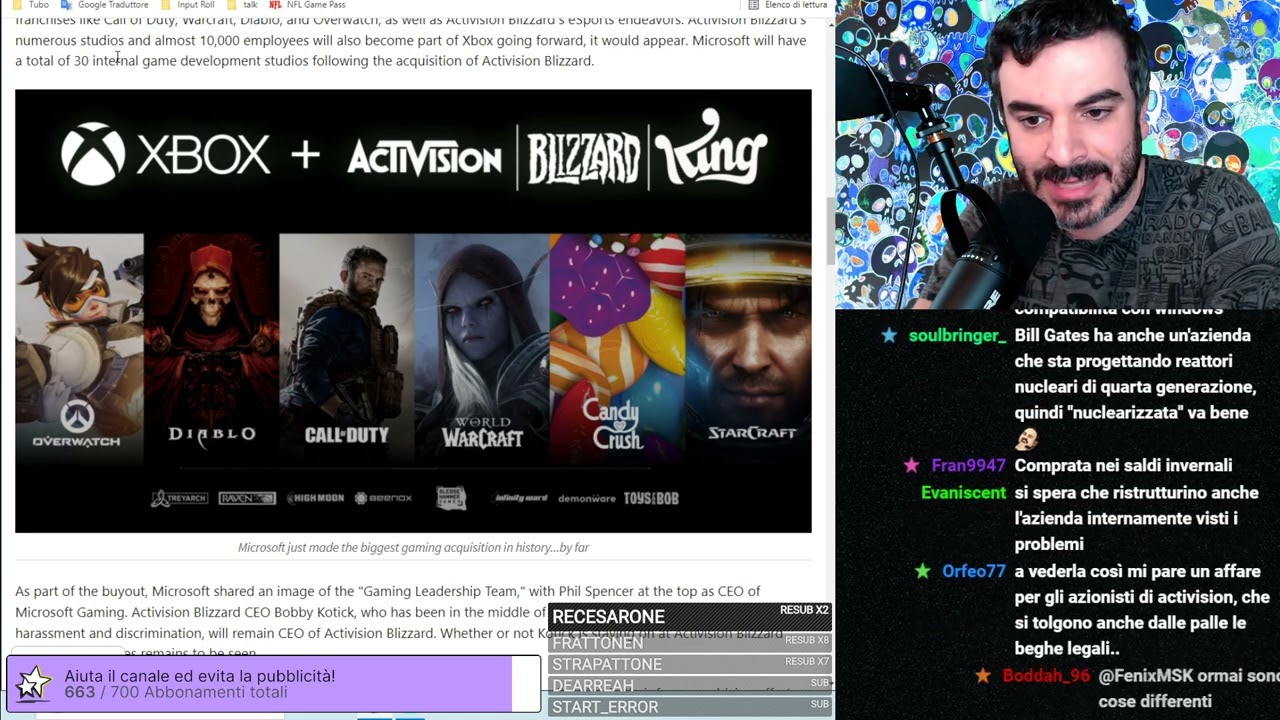The width and height of the screenshot is (1280, 720).
Task: Open the Input Roll bookmark folder
Action: (188, 5)
